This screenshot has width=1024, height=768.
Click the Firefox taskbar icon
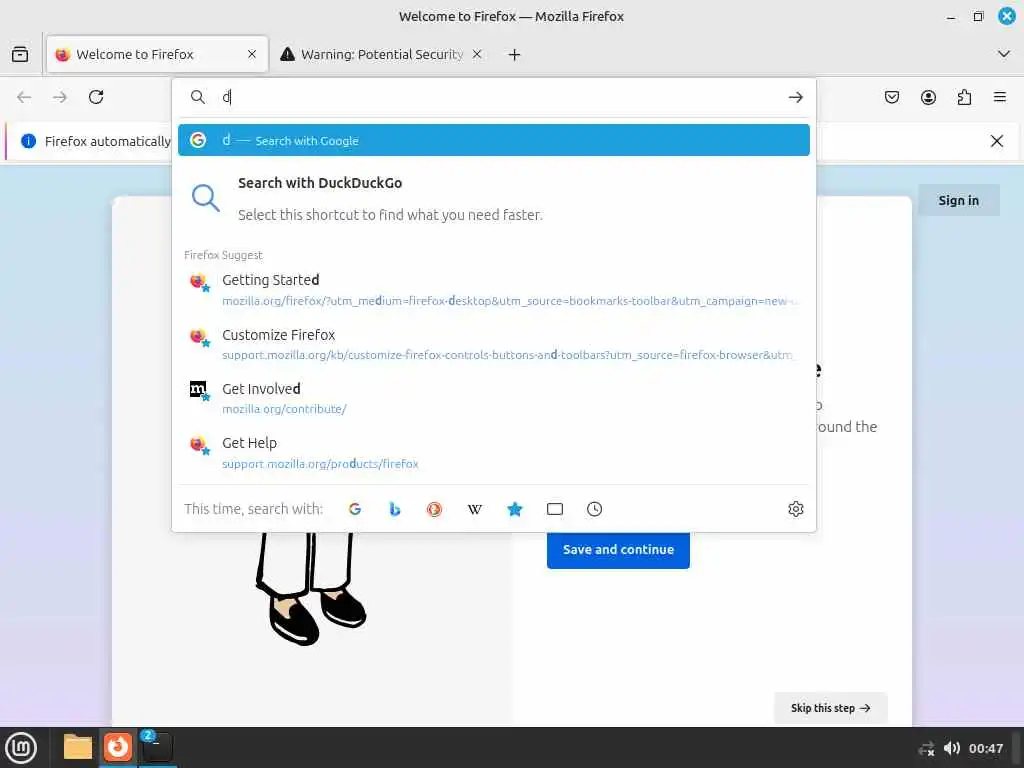point(118,747)
